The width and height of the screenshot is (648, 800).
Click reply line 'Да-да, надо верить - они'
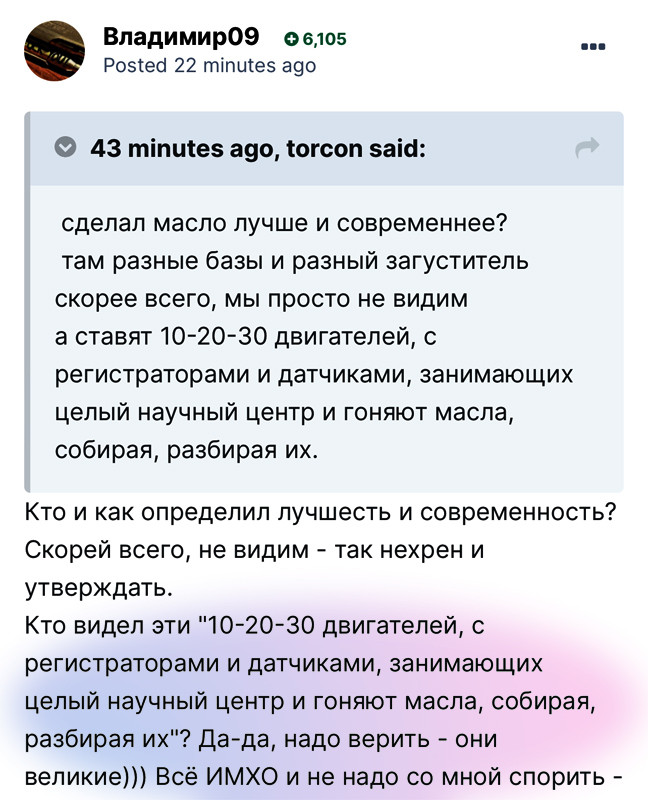pyautogui.click(x=348, y=739)
